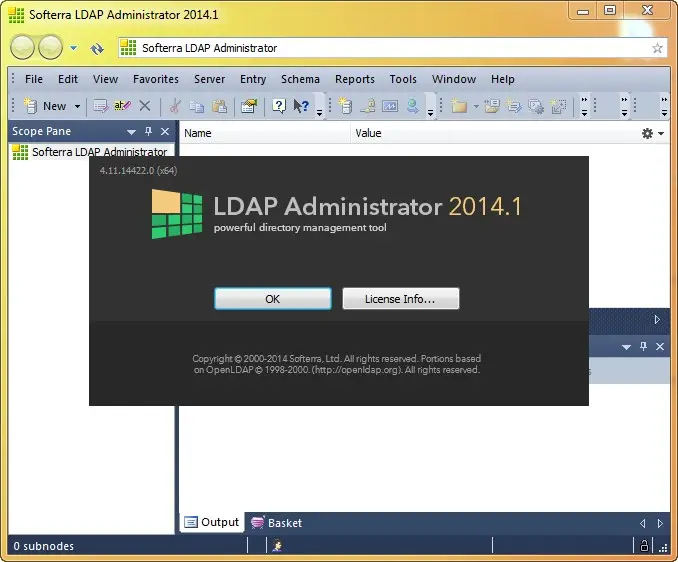Click the New folder group icon
This screenshot has height=562, width=678.
pos(459,106)
